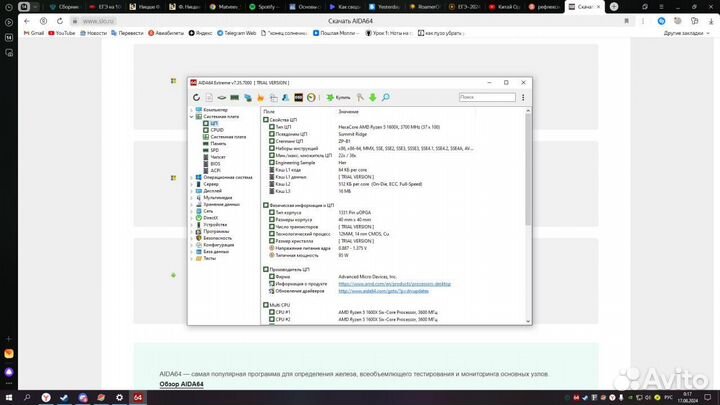Click the clock gauge toolbar icon
Viewport: 720px width, 405px height.
[x=311, y=97]
